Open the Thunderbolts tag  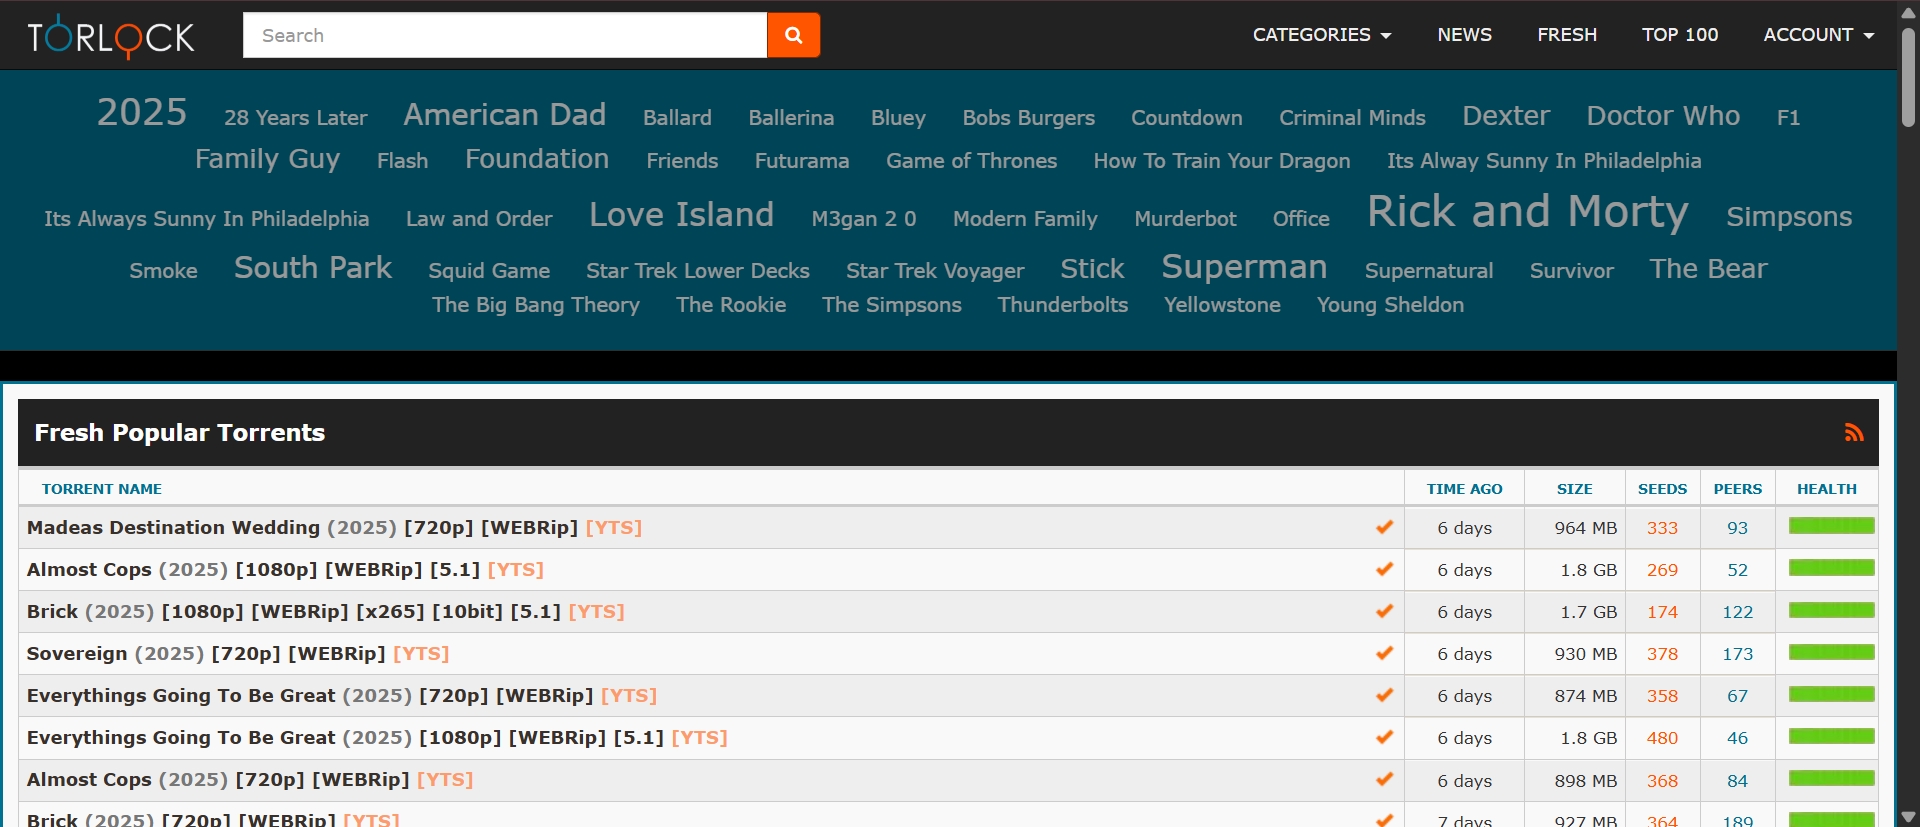click(1063, 304)
